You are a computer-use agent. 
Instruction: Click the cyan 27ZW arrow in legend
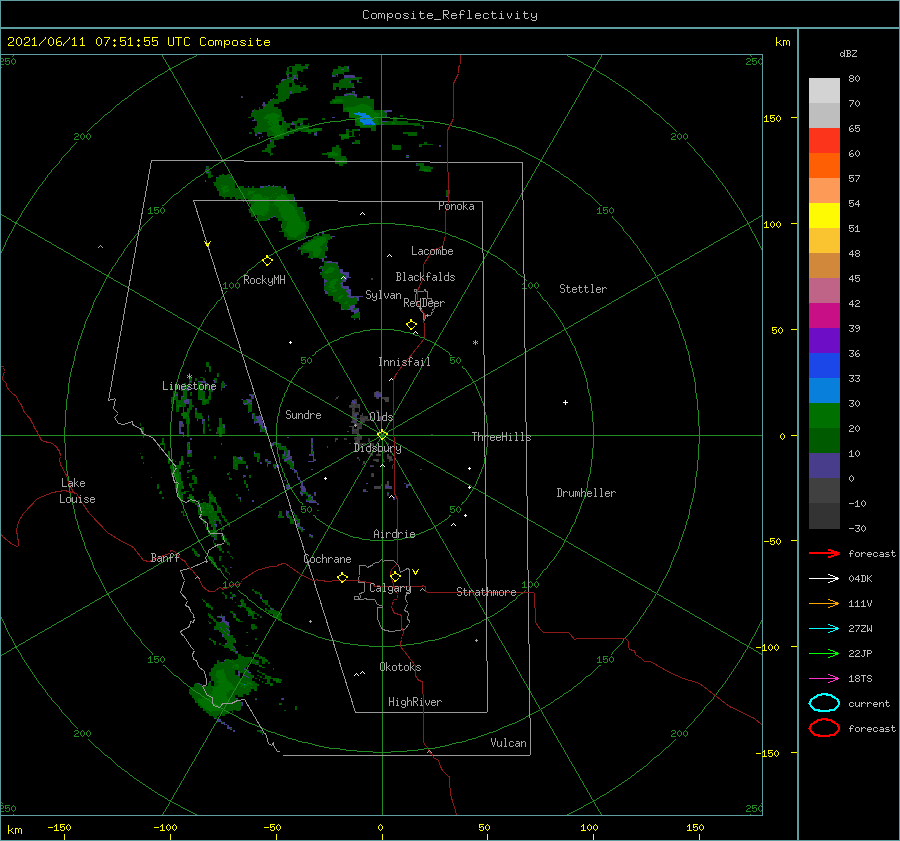(x=824, y=629)
